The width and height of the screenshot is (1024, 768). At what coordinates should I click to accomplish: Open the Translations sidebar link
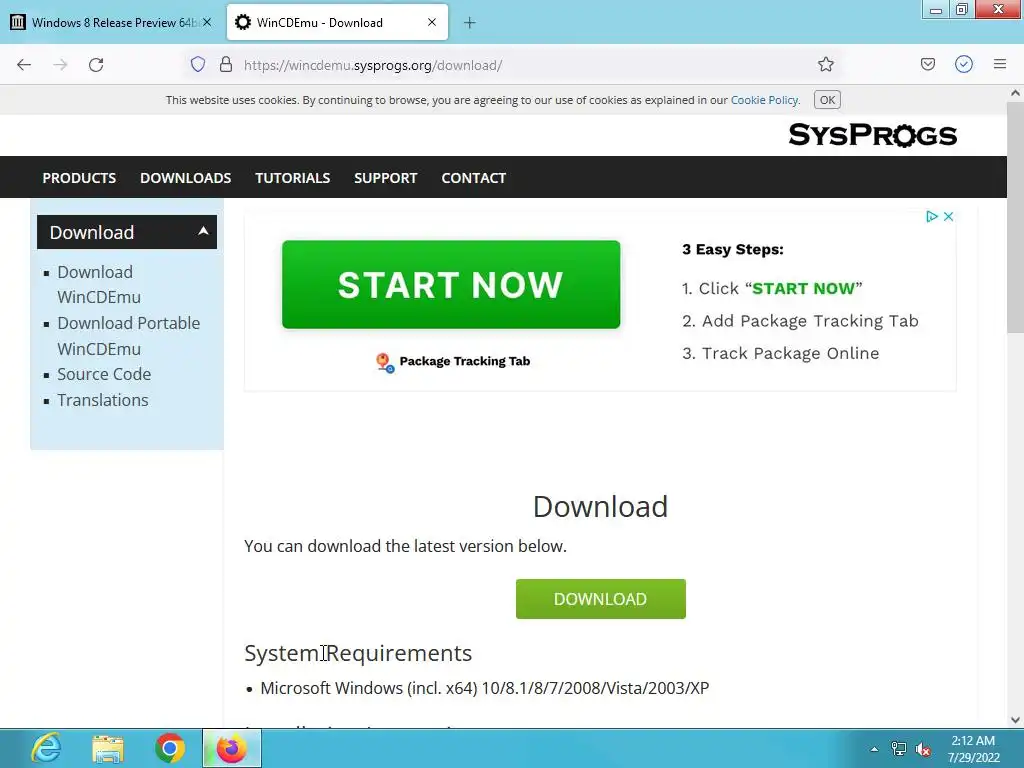103,400
